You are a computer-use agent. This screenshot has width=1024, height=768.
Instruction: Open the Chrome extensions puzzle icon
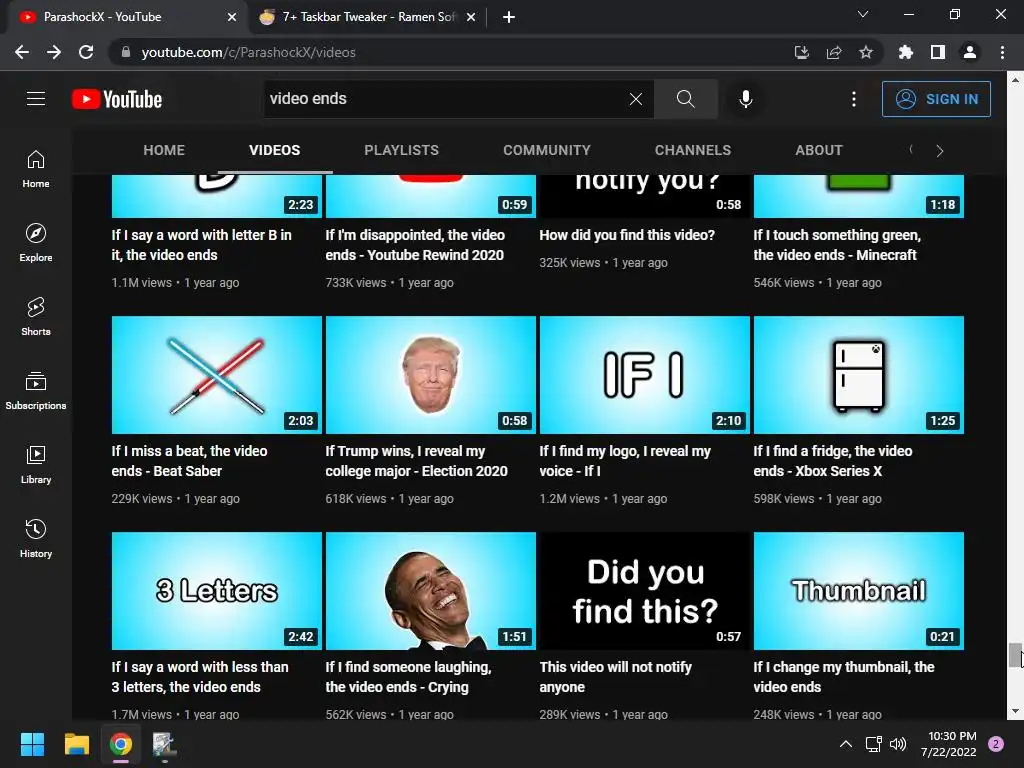click(906, 52)
